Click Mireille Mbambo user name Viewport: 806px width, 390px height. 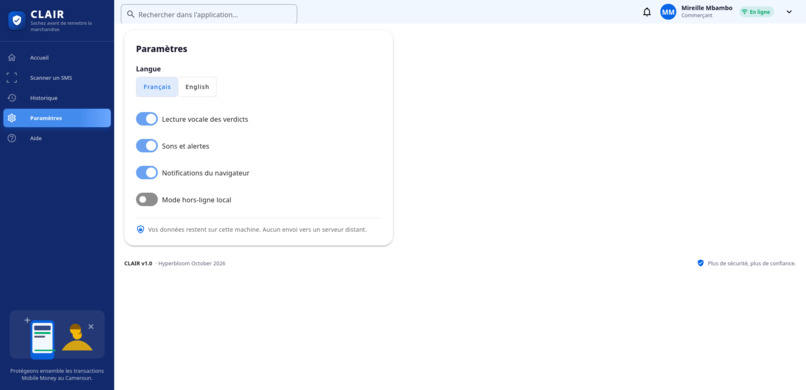(x=707, y=8)
